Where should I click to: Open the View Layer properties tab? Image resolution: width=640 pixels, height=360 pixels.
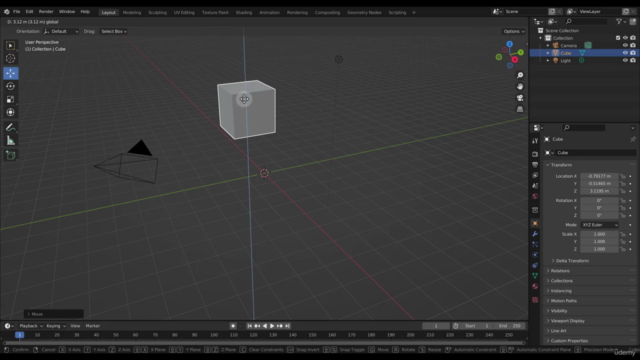(x=535, y=175)
